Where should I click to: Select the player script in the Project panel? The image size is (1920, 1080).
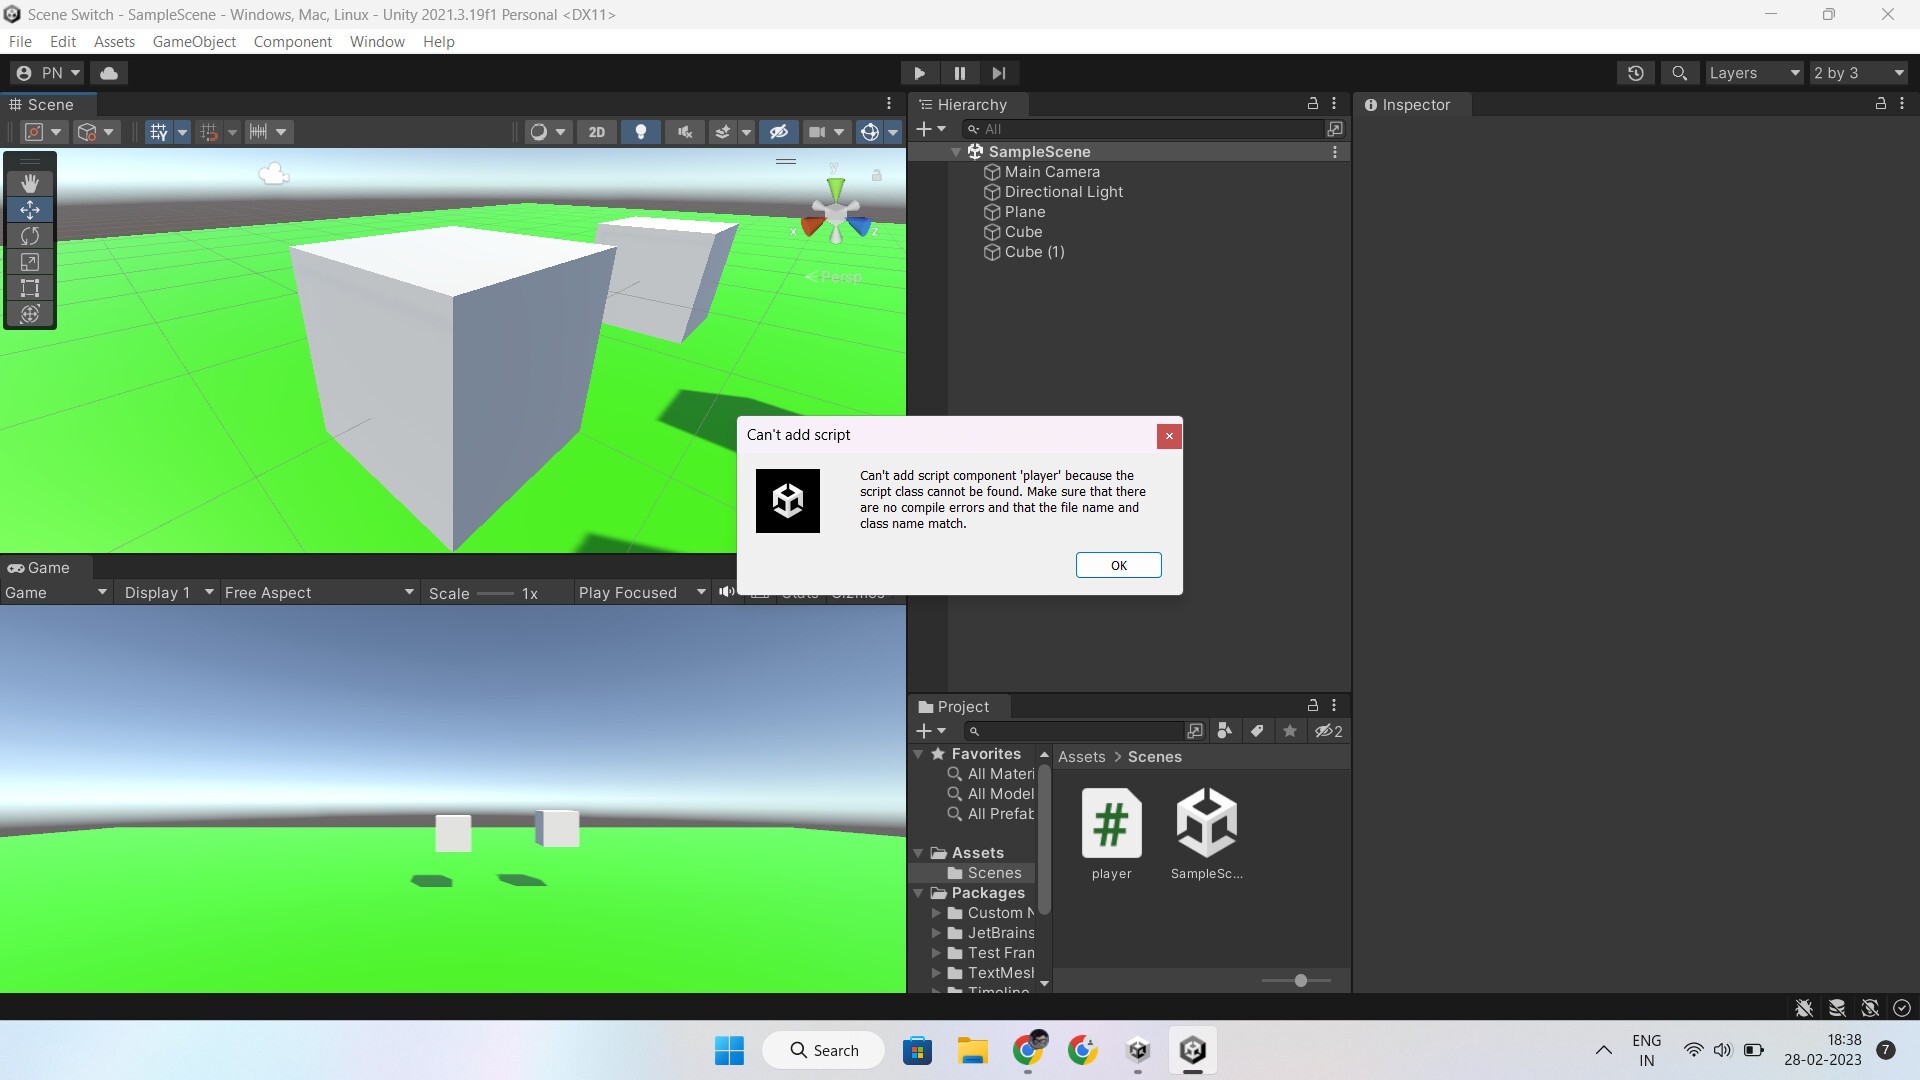1110,825
